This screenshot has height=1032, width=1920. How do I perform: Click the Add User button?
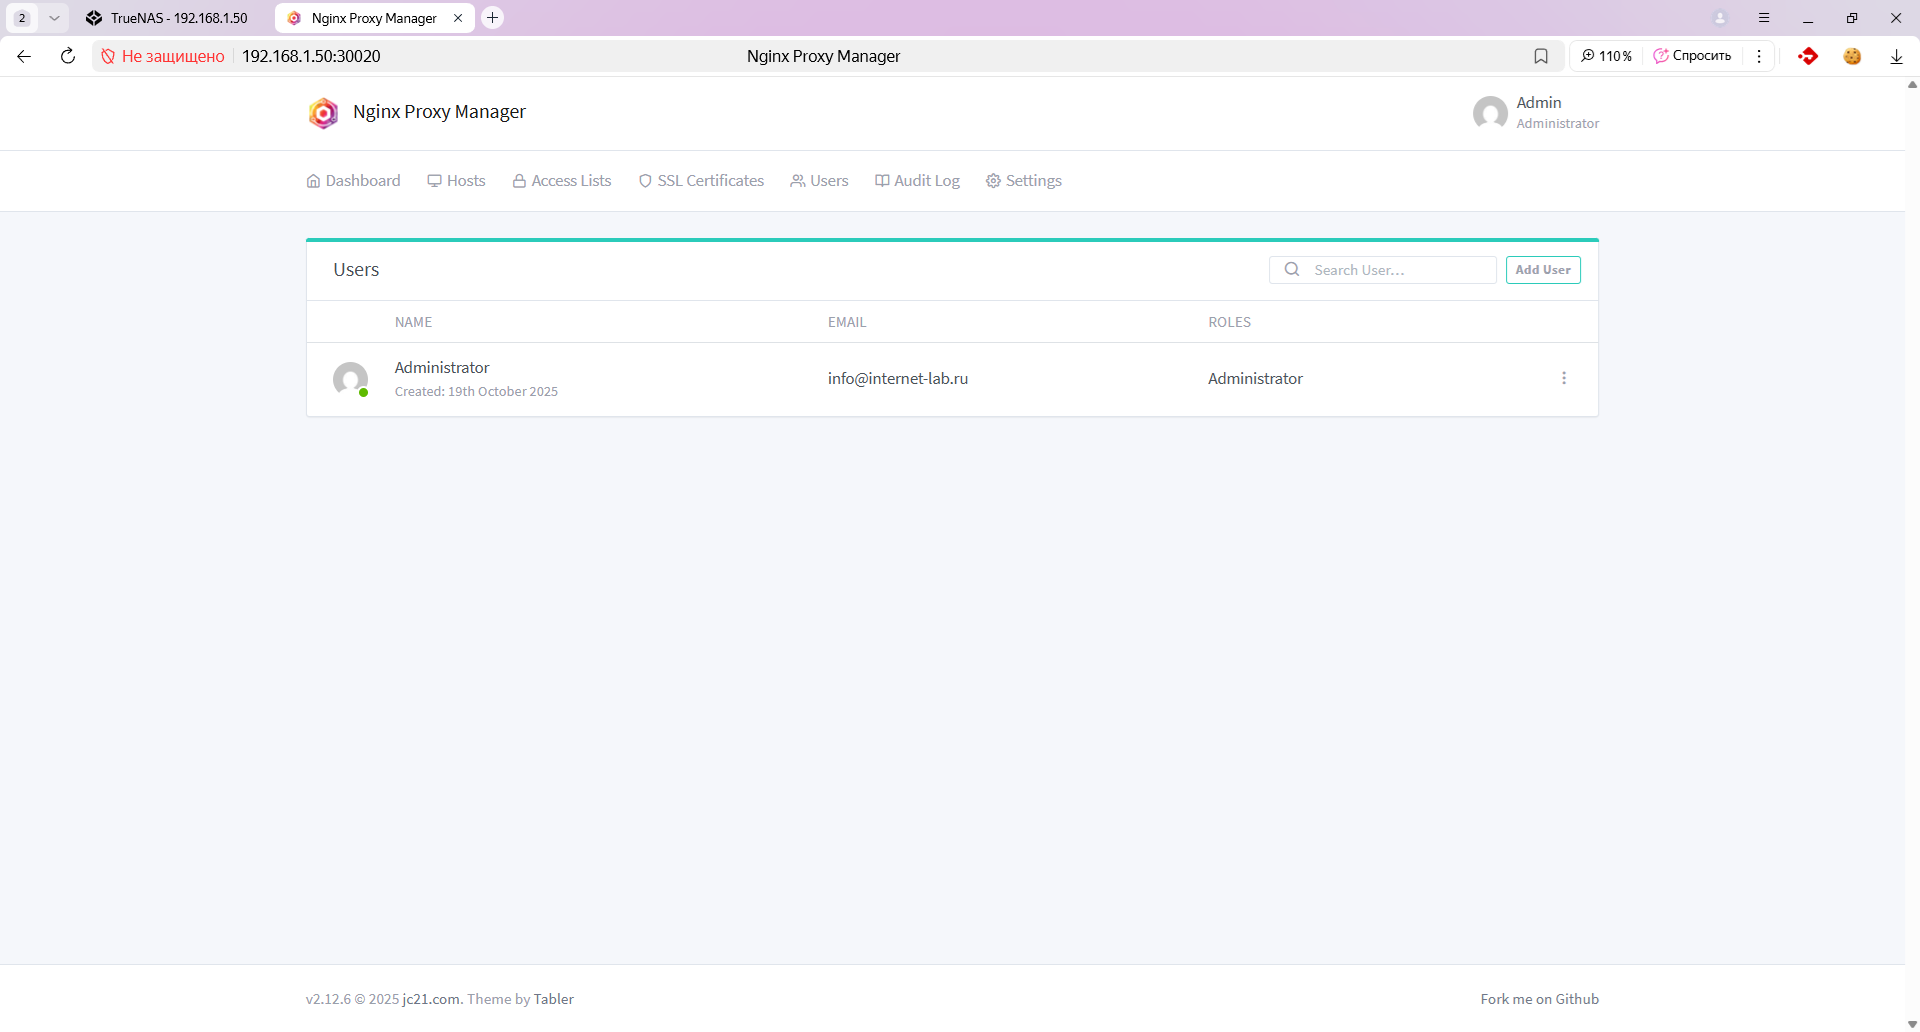click(x=1542, y=270)
